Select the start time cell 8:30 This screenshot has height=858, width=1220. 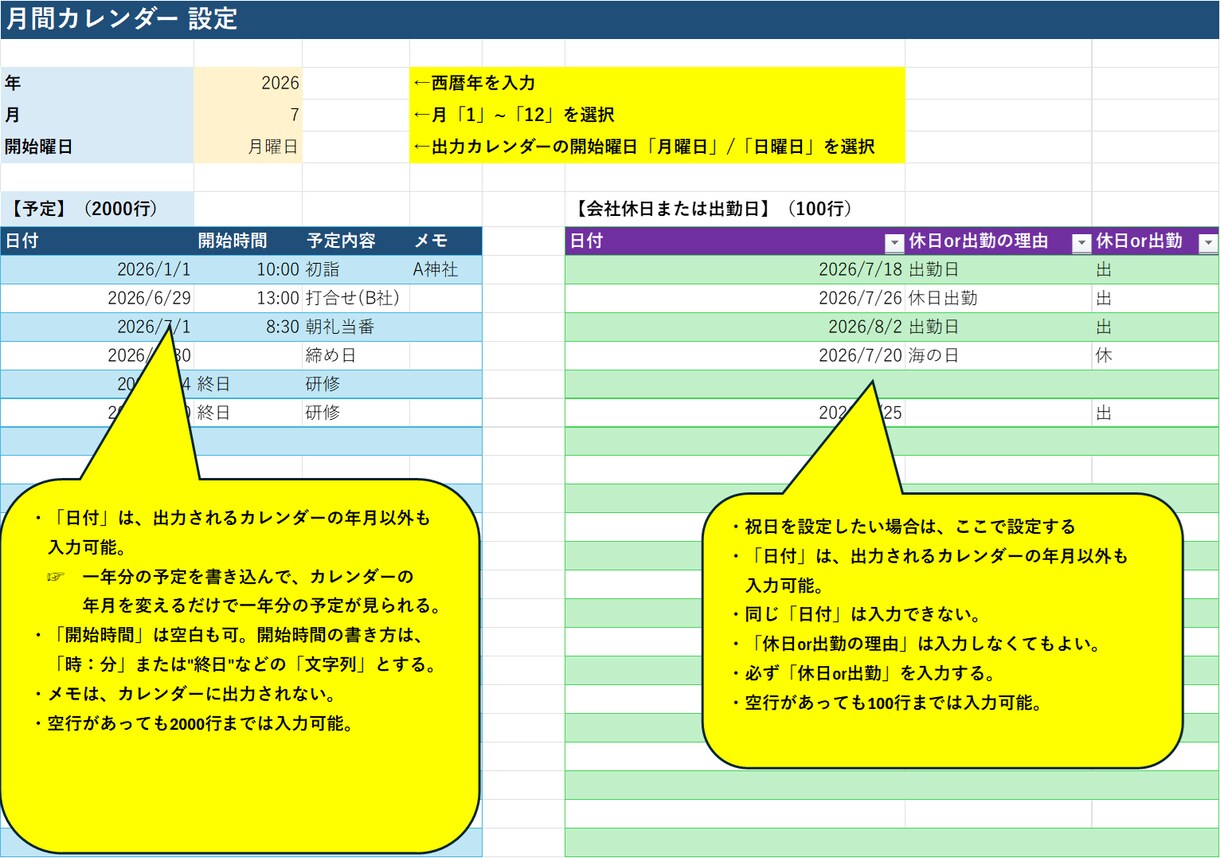click(248, 327)
